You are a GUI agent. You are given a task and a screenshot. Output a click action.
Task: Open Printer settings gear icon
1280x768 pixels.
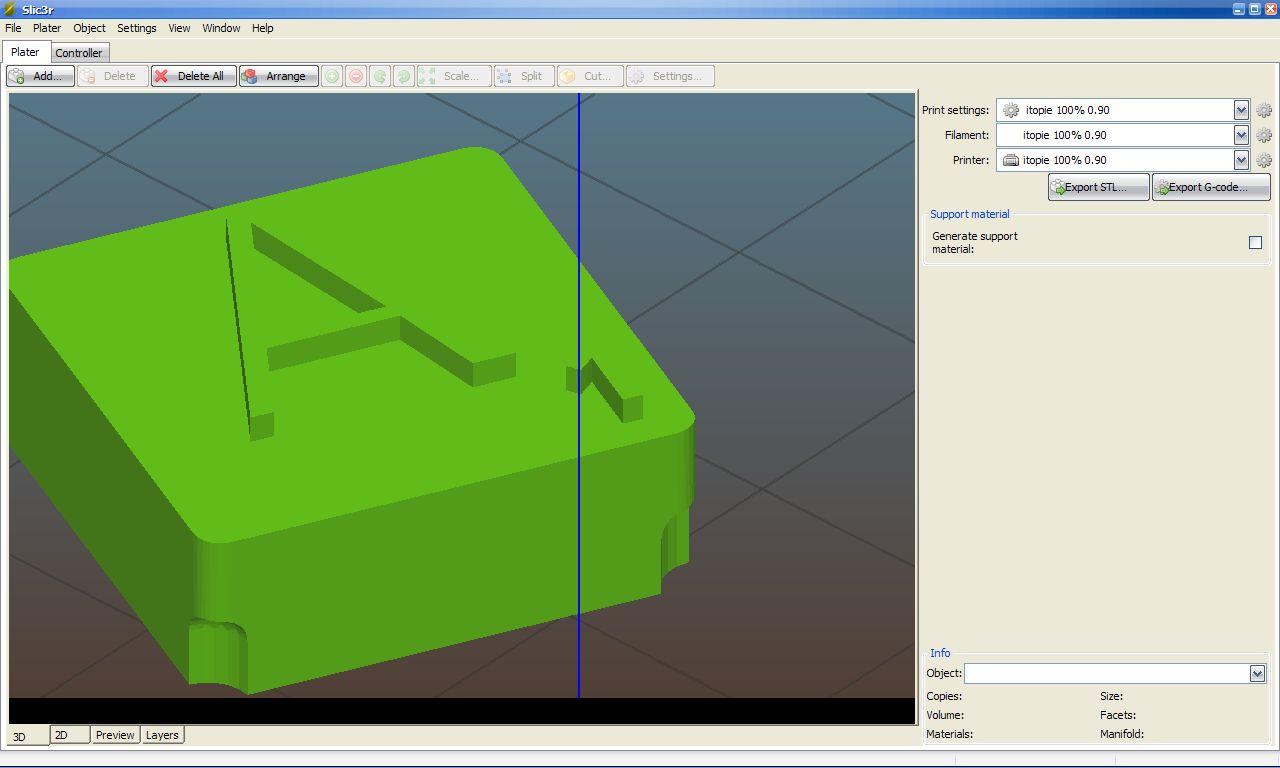(x=1264, y=160)
